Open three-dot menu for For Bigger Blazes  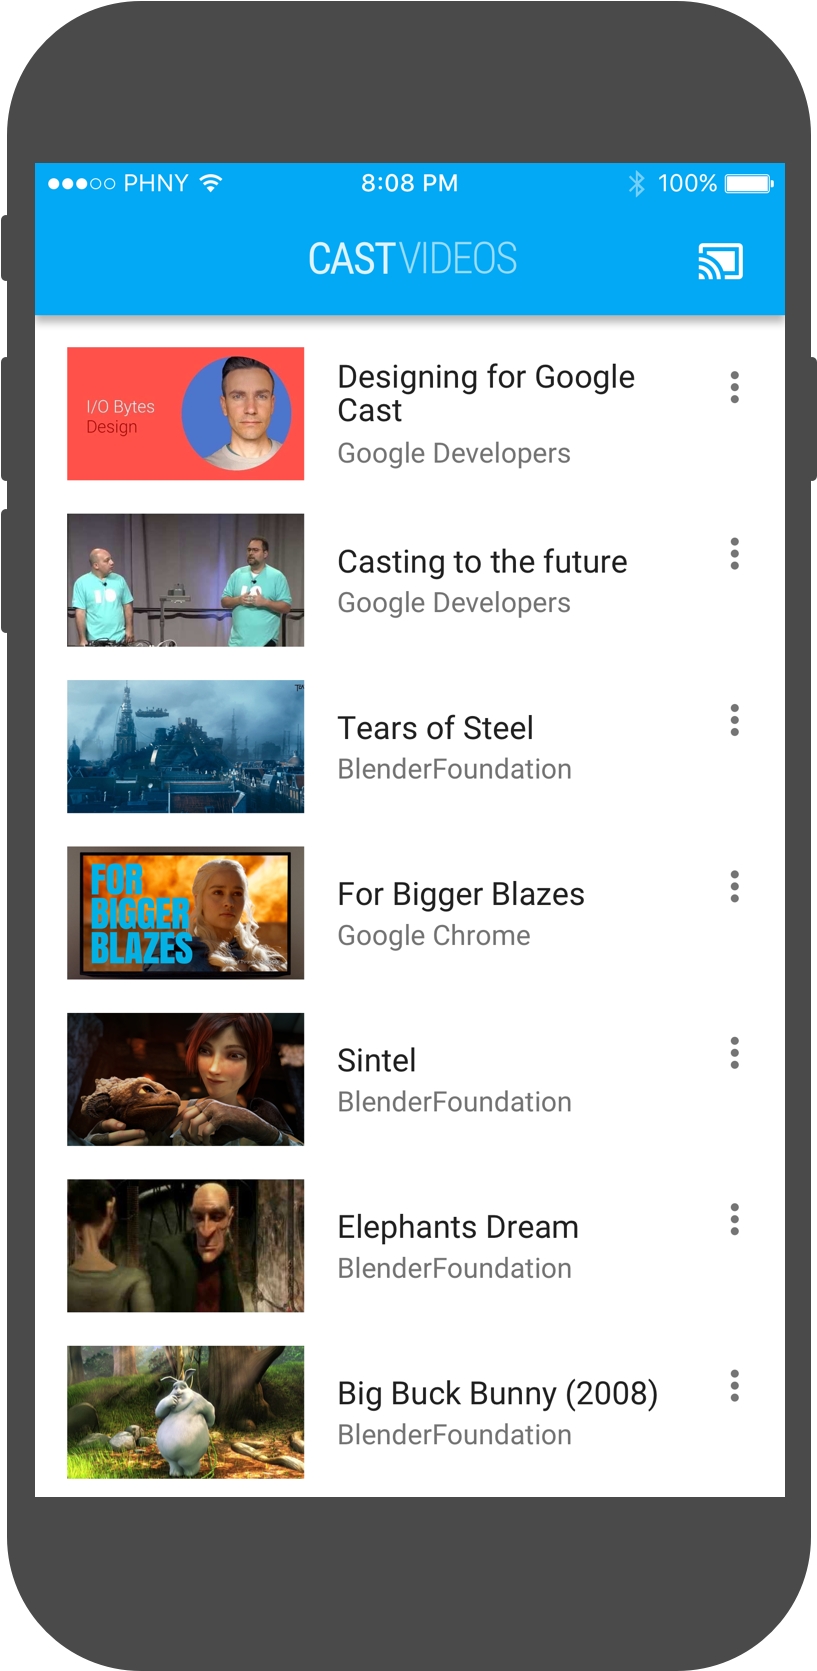coord(734,887)
